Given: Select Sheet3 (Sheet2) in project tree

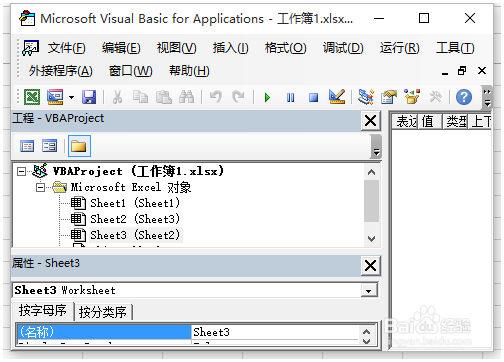Looking at the screenshot, I should click(135, 235).
